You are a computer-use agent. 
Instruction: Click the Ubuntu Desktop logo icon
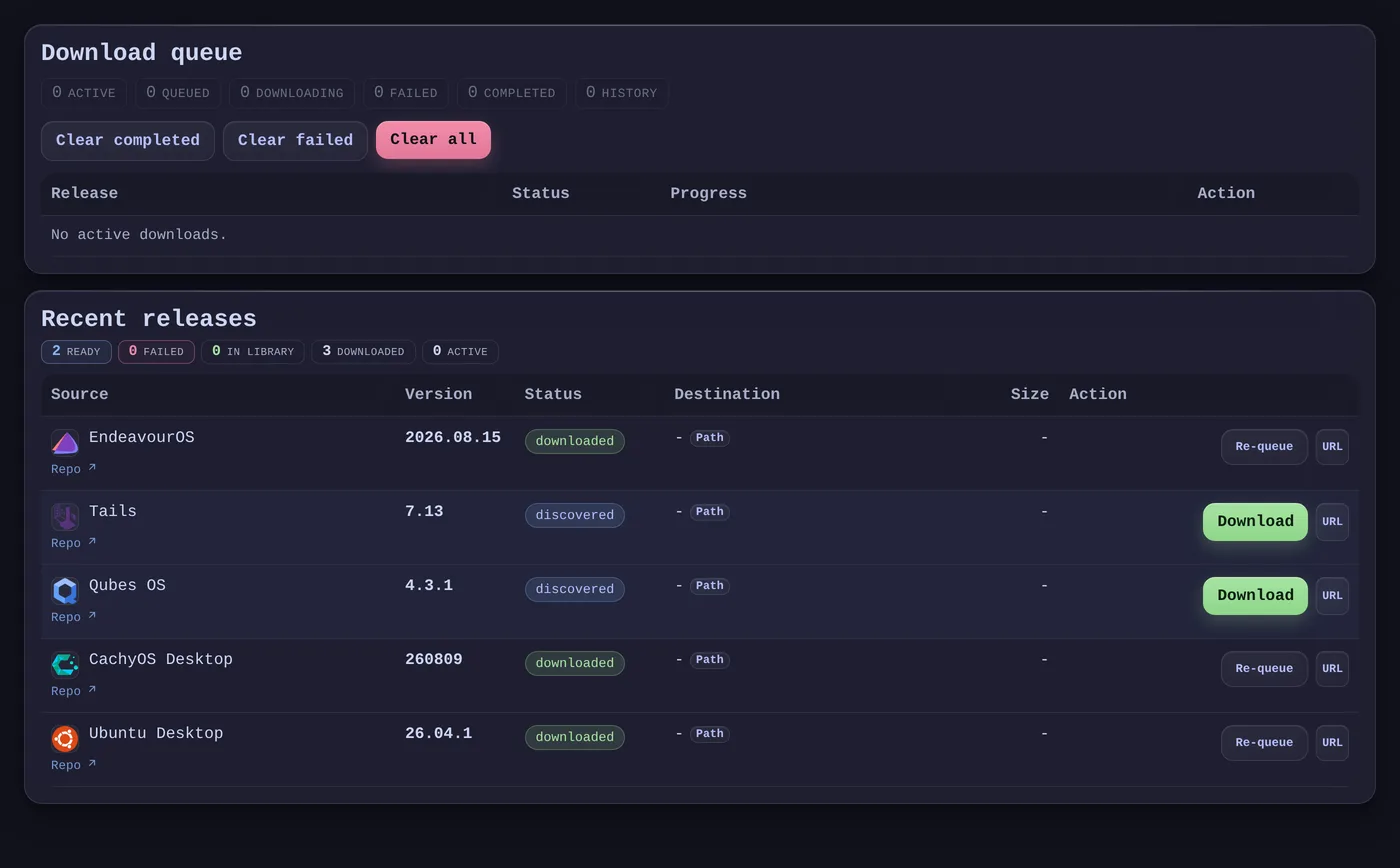click(x=65, y=738)
